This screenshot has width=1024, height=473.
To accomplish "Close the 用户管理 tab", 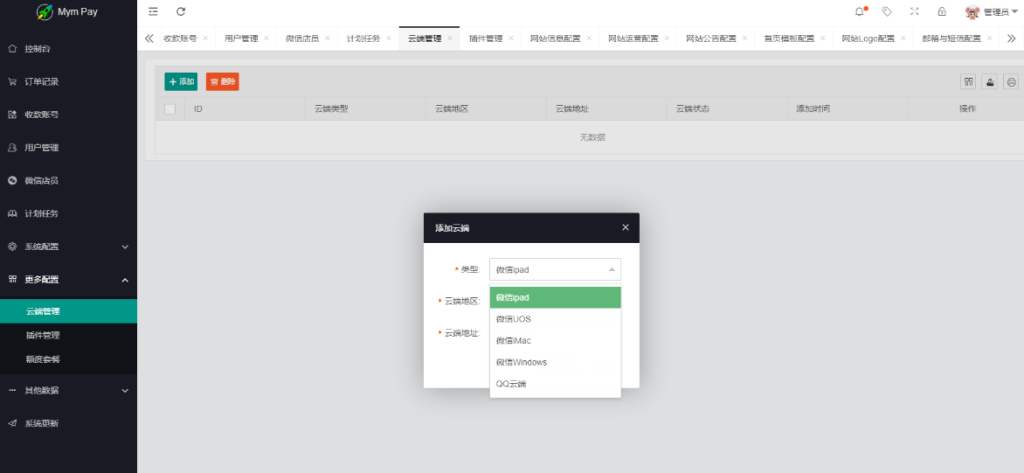I will pyautogui.click(x=266, y=39).
